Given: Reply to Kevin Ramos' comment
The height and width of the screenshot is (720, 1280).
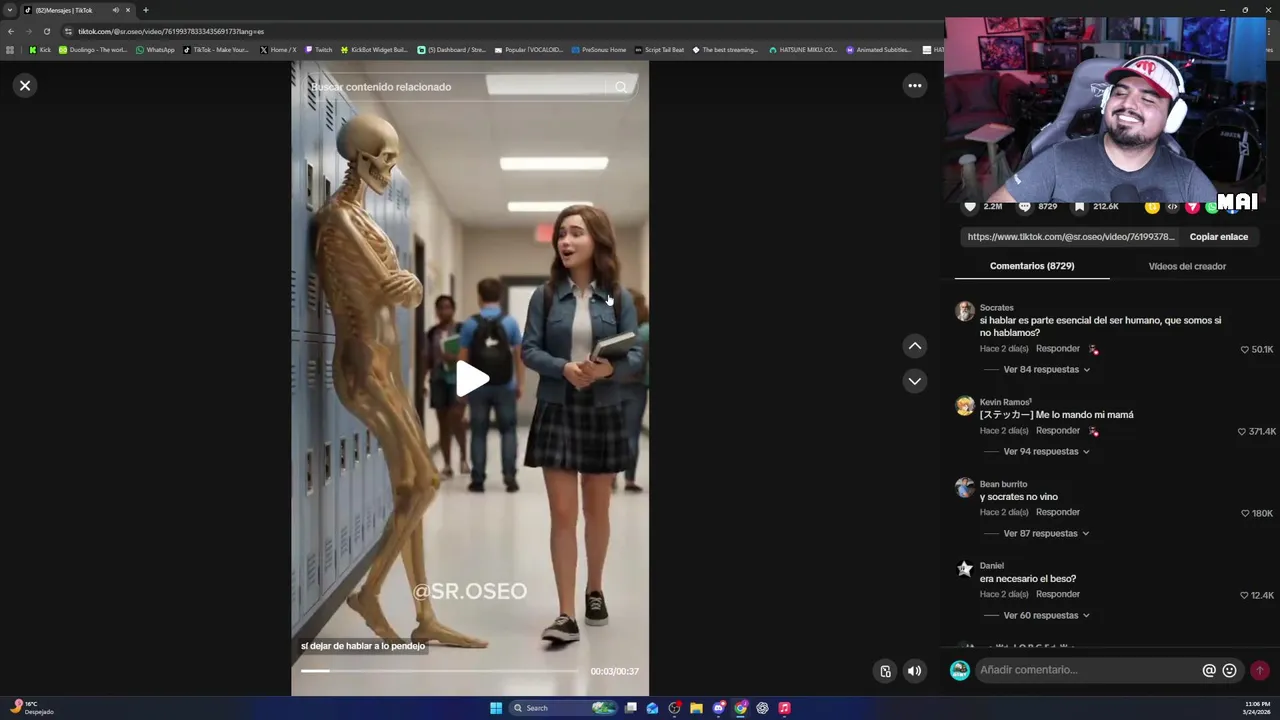Looking at the screenshot, I should [x=1058, y=431].
